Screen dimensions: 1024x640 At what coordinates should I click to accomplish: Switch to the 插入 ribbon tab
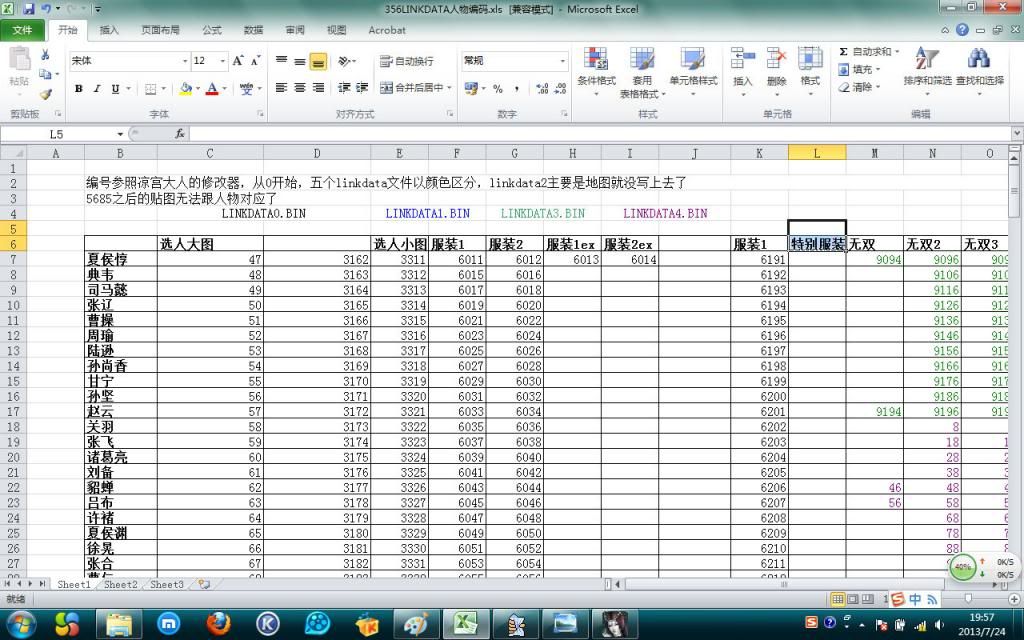pos(109,30)
